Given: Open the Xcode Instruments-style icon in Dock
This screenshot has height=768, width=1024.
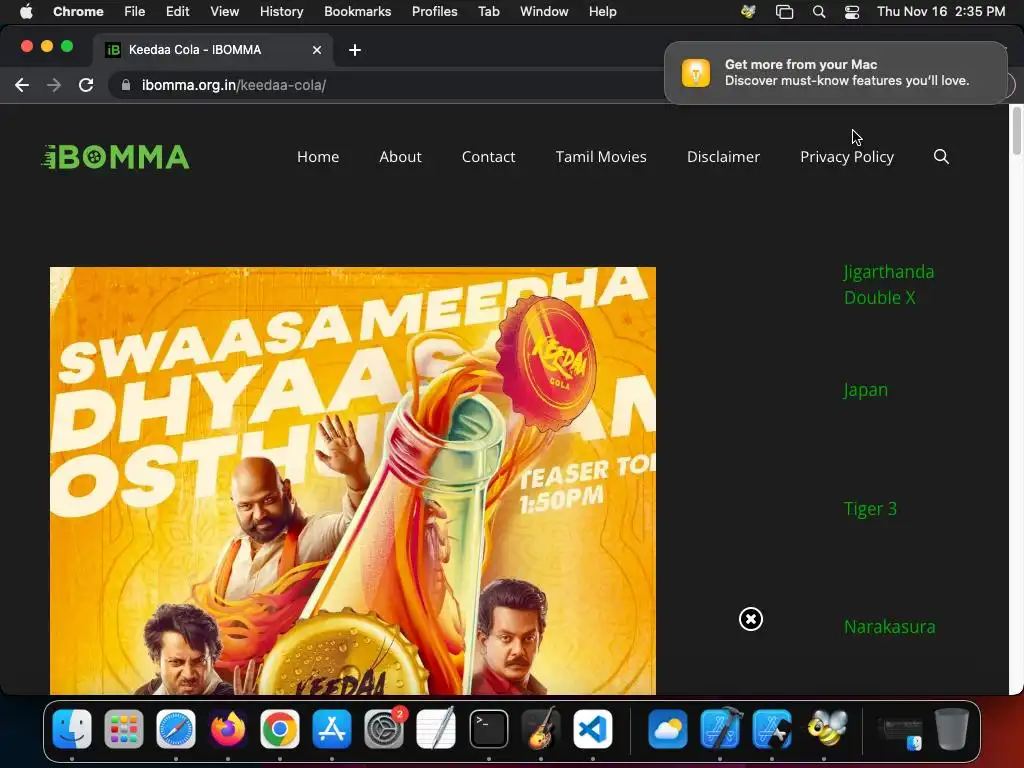Looking at the screenshot, I should tap(772, 729).
